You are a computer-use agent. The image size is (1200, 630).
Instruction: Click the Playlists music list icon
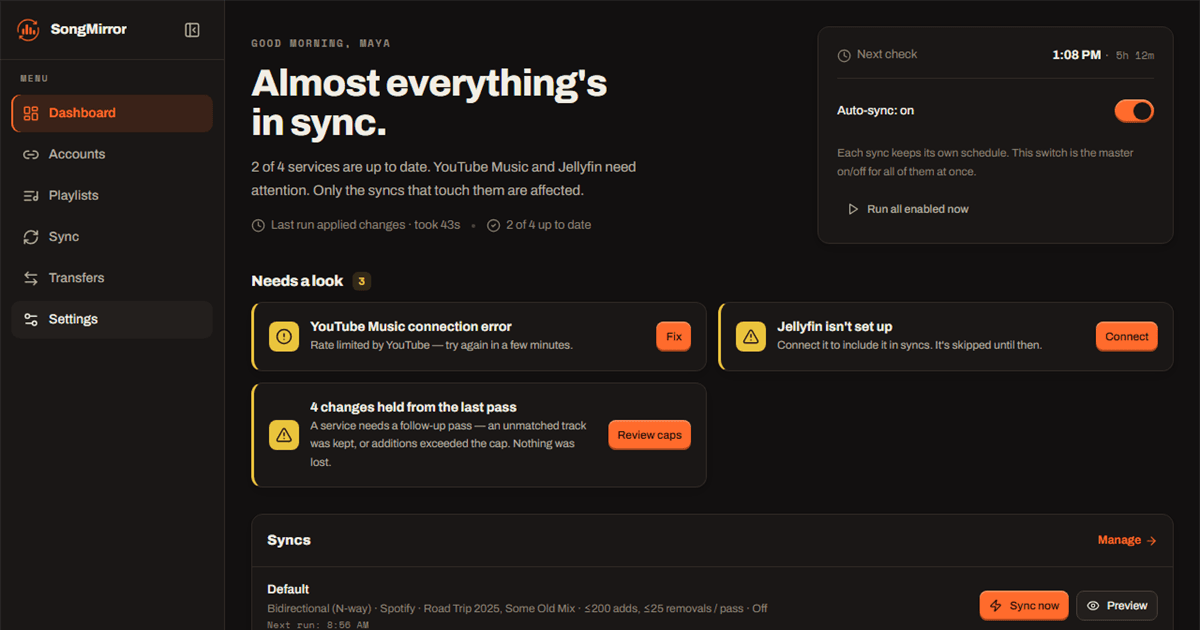click(31, 196)
